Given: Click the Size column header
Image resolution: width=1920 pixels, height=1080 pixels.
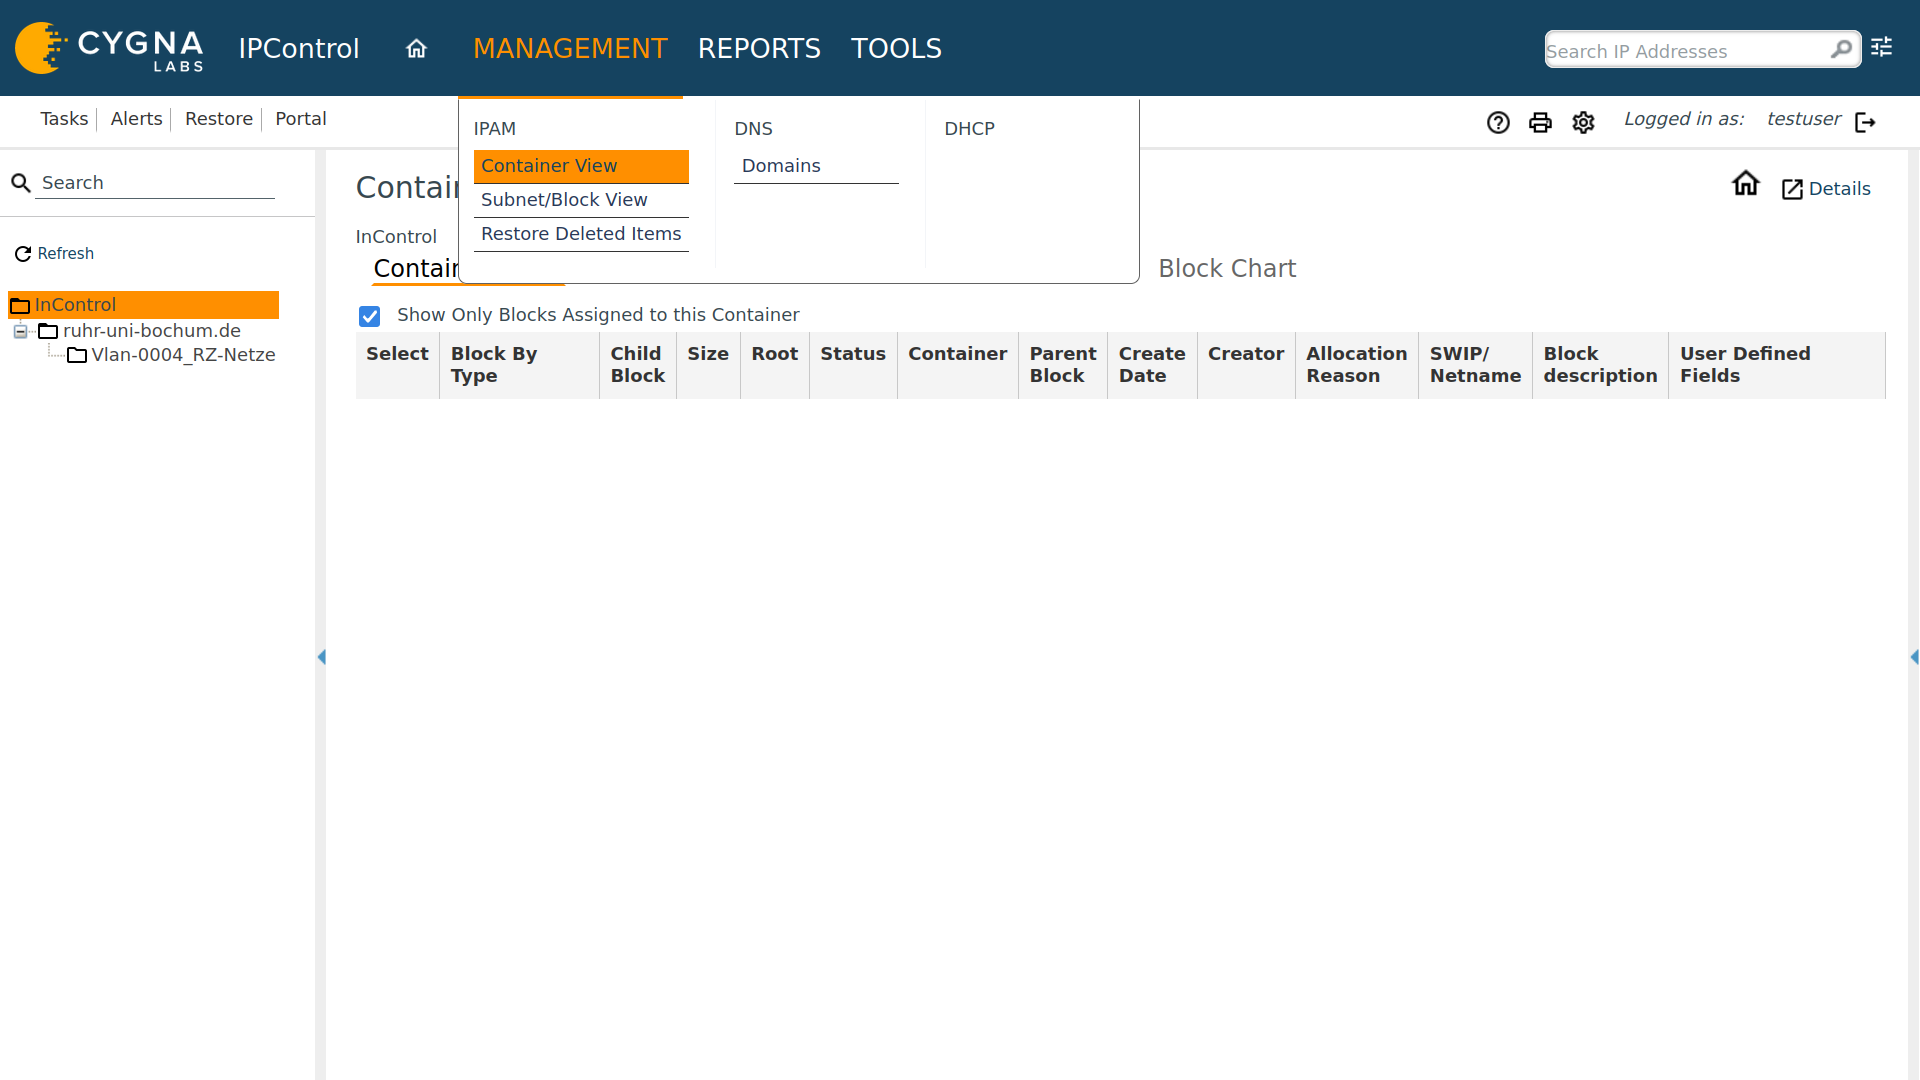Looking at the screenshot, I should [708, 365].
